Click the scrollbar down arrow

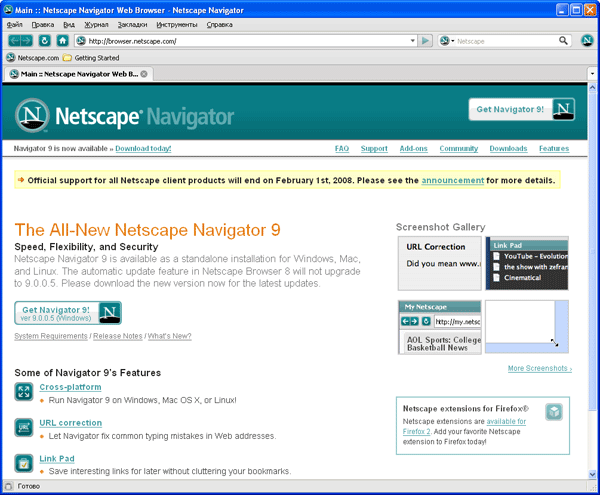coord(592,474)
